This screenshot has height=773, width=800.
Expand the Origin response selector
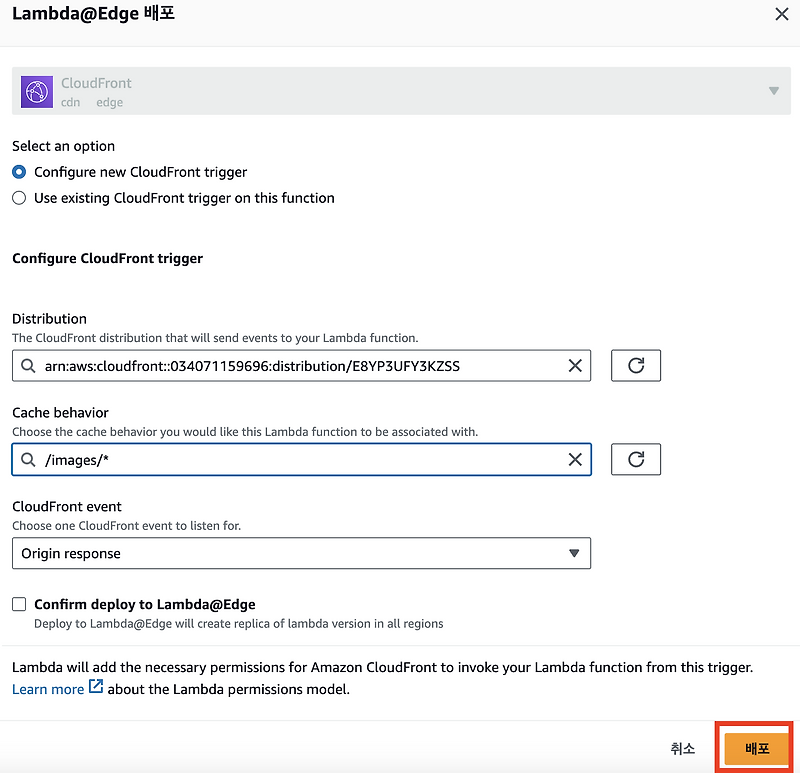[574, 553]
